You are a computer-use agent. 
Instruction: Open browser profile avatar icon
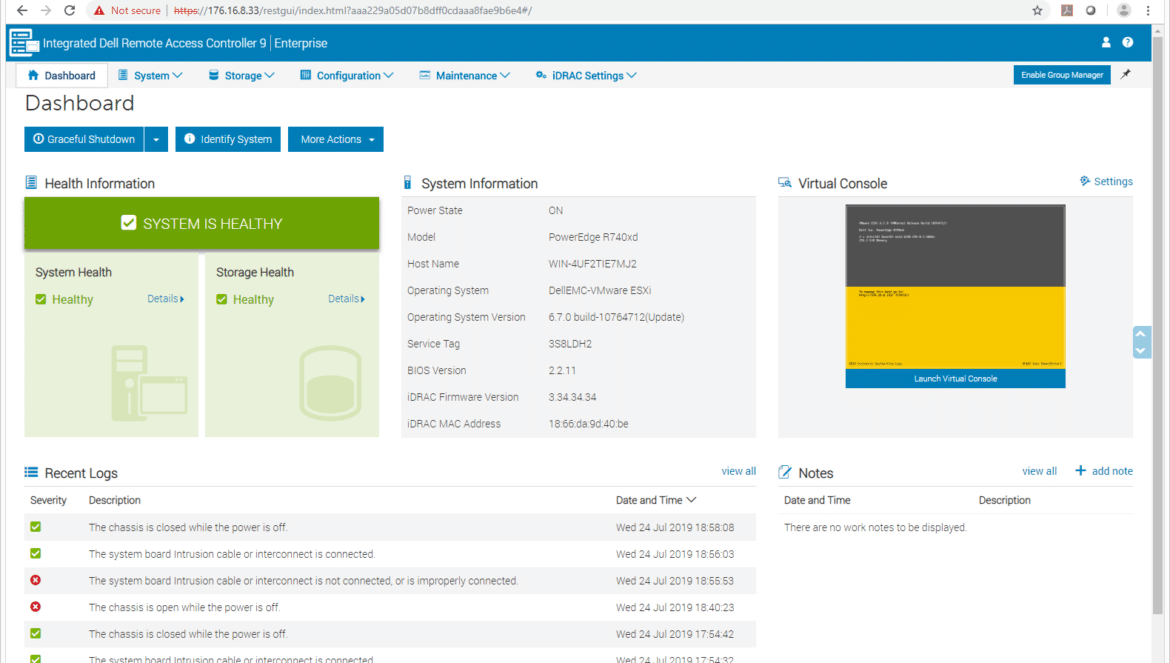pyautogui.click(x=1123, y=10)
